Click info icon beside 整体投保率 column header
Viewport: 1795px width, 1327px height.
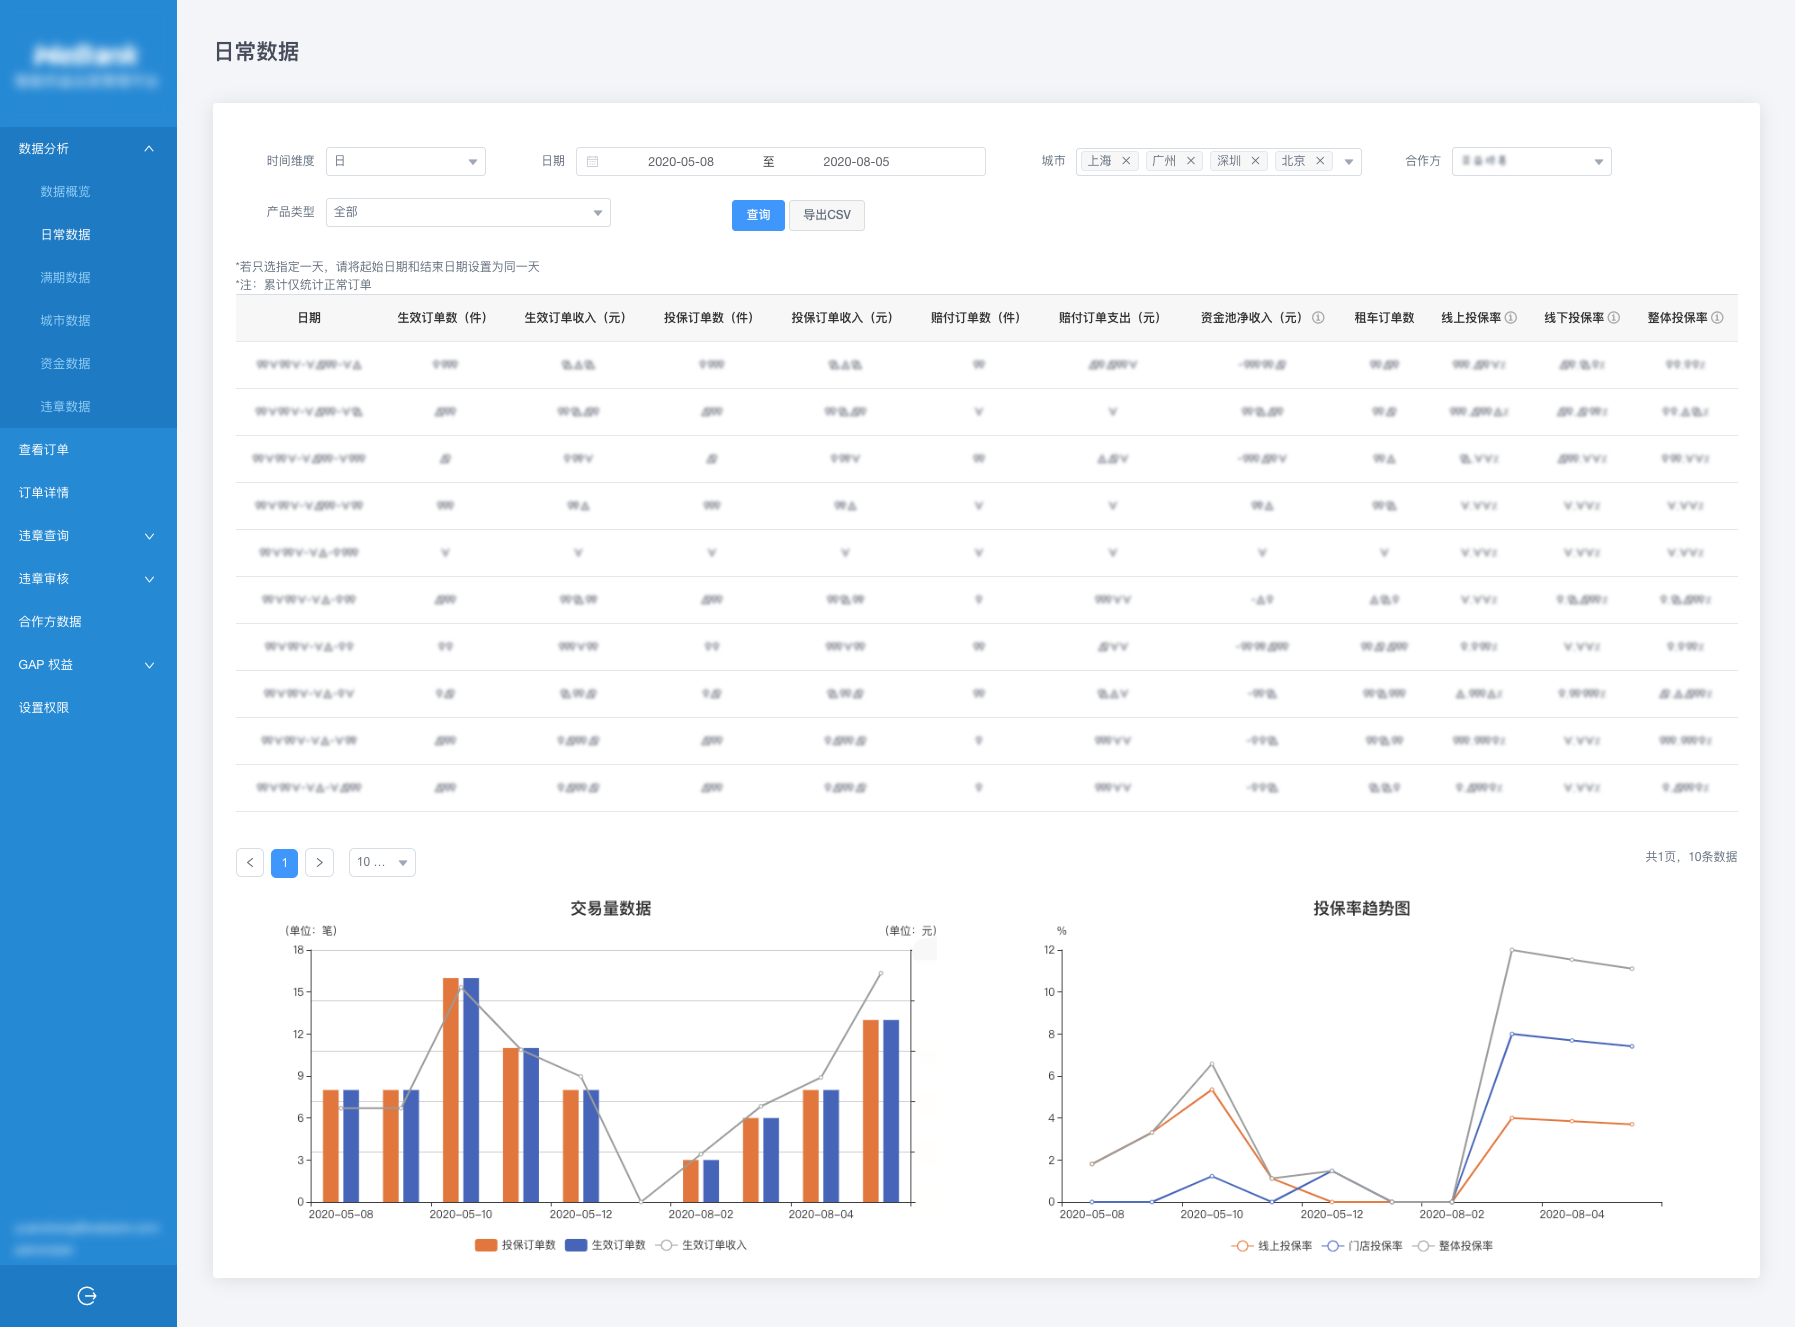click(1717, 318)
